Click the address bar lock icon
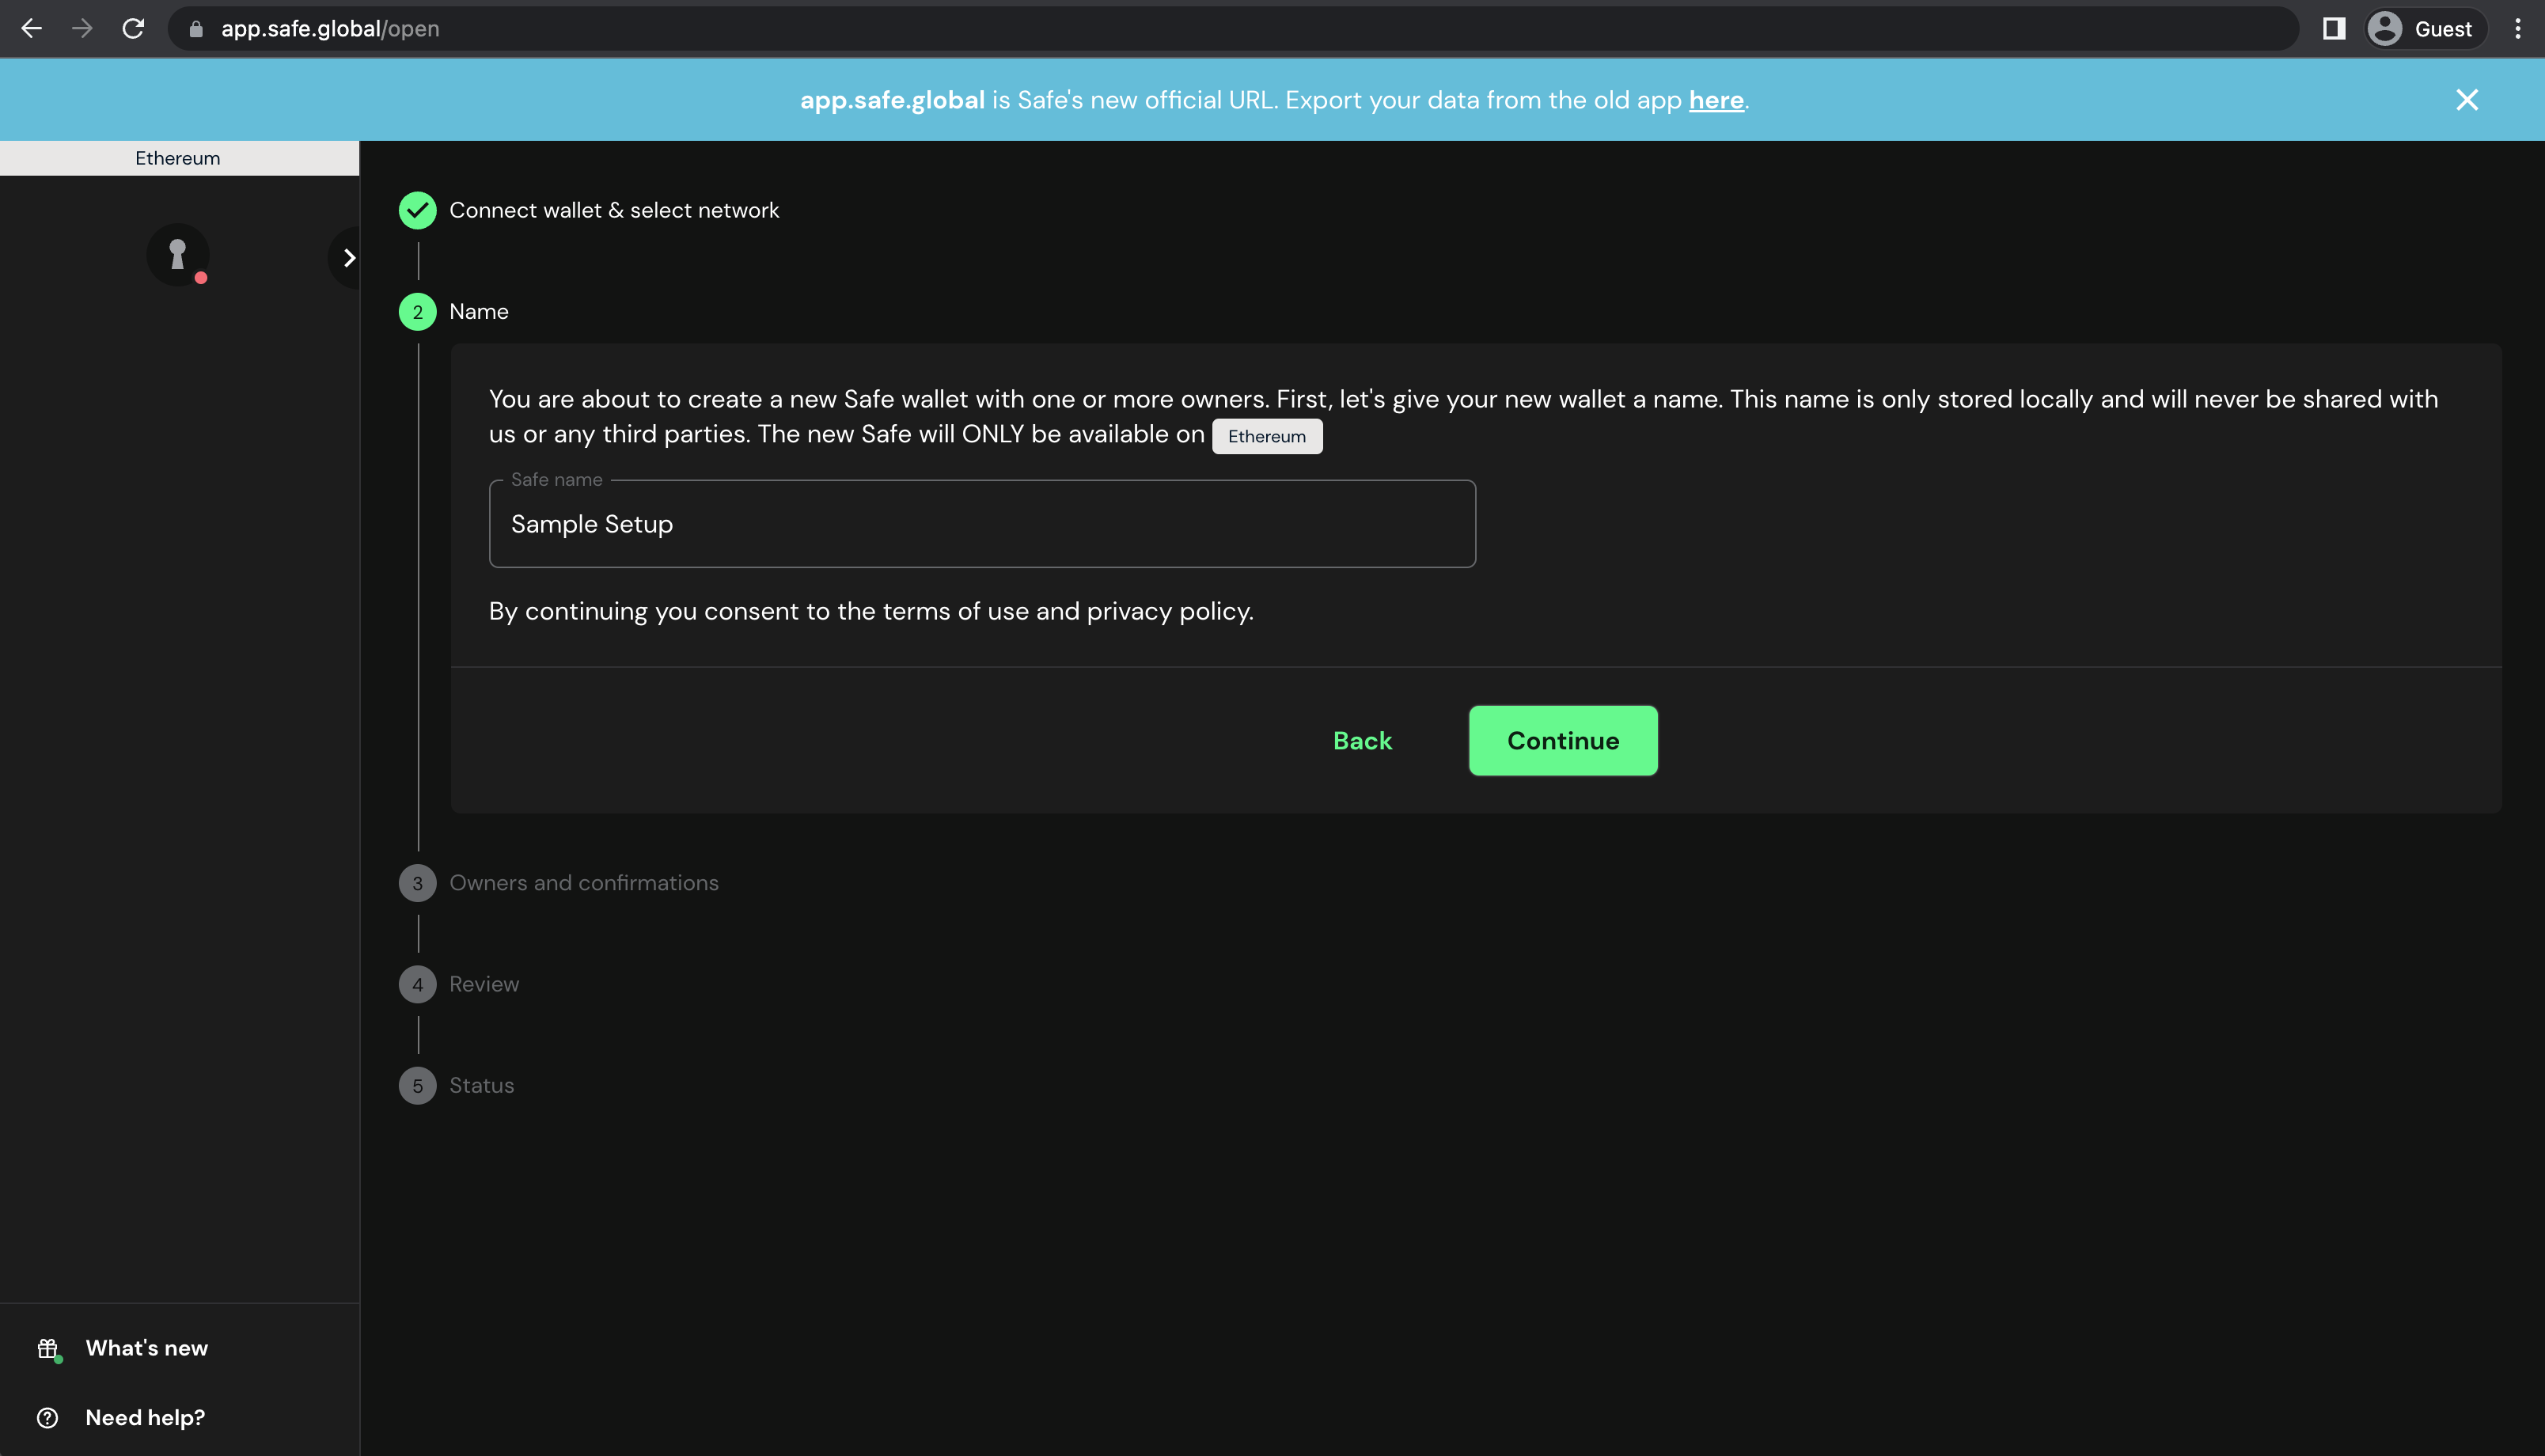 (196, 29)
